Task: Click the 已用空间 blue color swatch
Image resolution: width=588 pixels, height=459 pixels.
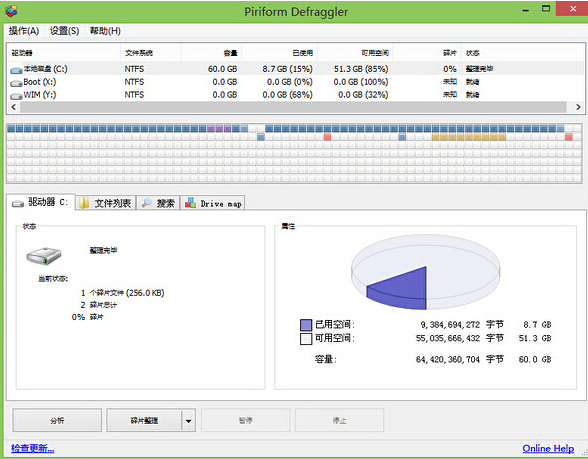Action: [x=306, y=325]
